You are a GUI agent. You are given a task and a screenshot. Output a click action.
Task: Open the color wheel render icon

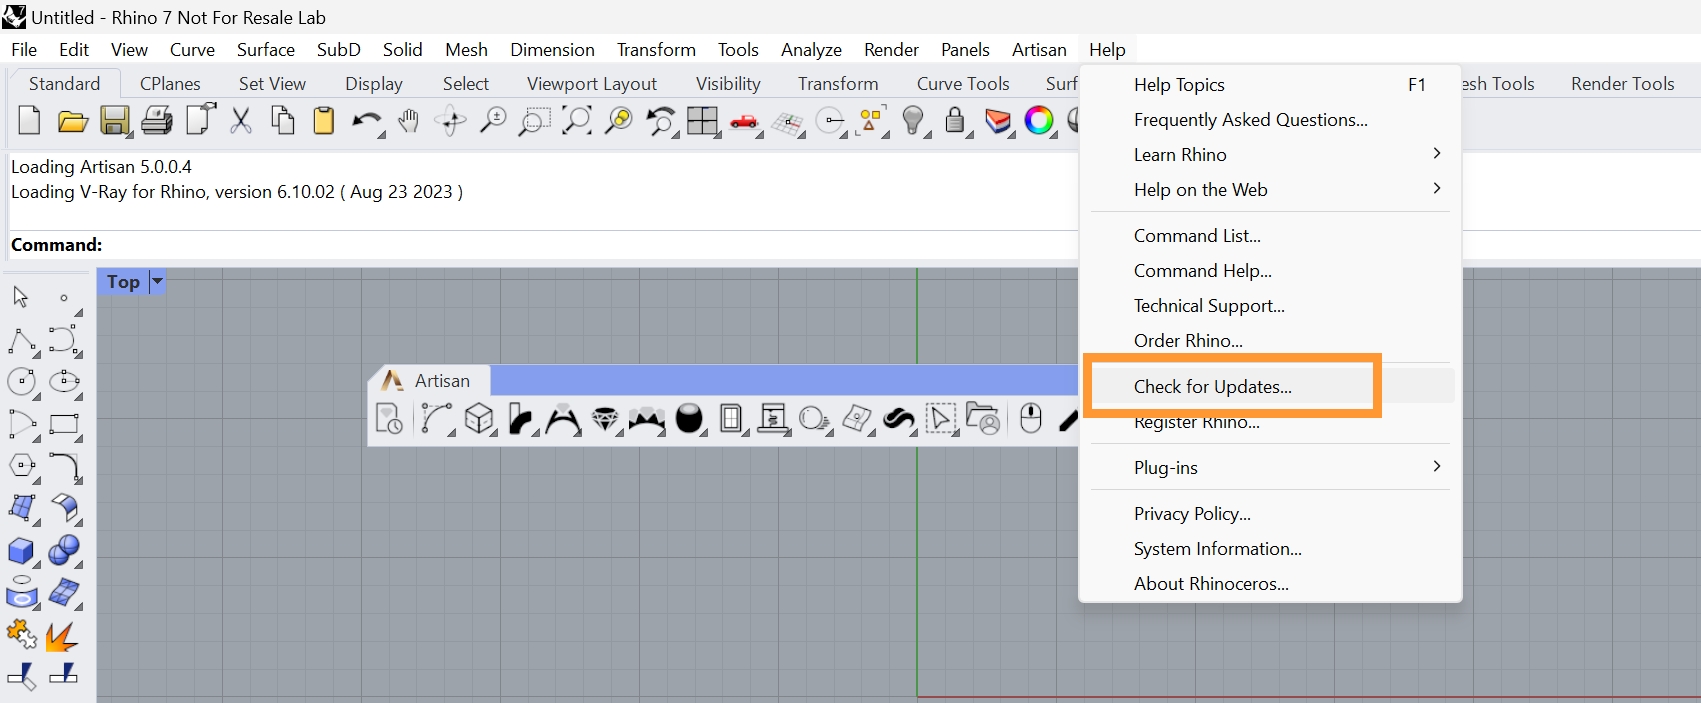(1039, 121)
